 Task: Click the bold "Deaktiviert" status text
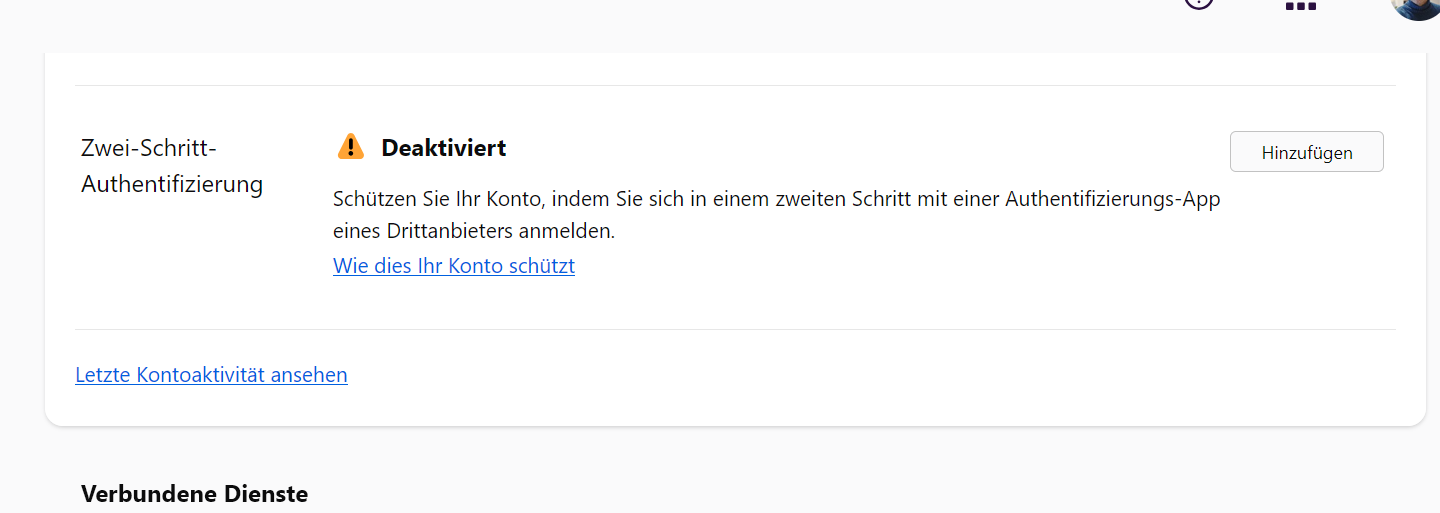pyautogui.click(x=443, y=148)
